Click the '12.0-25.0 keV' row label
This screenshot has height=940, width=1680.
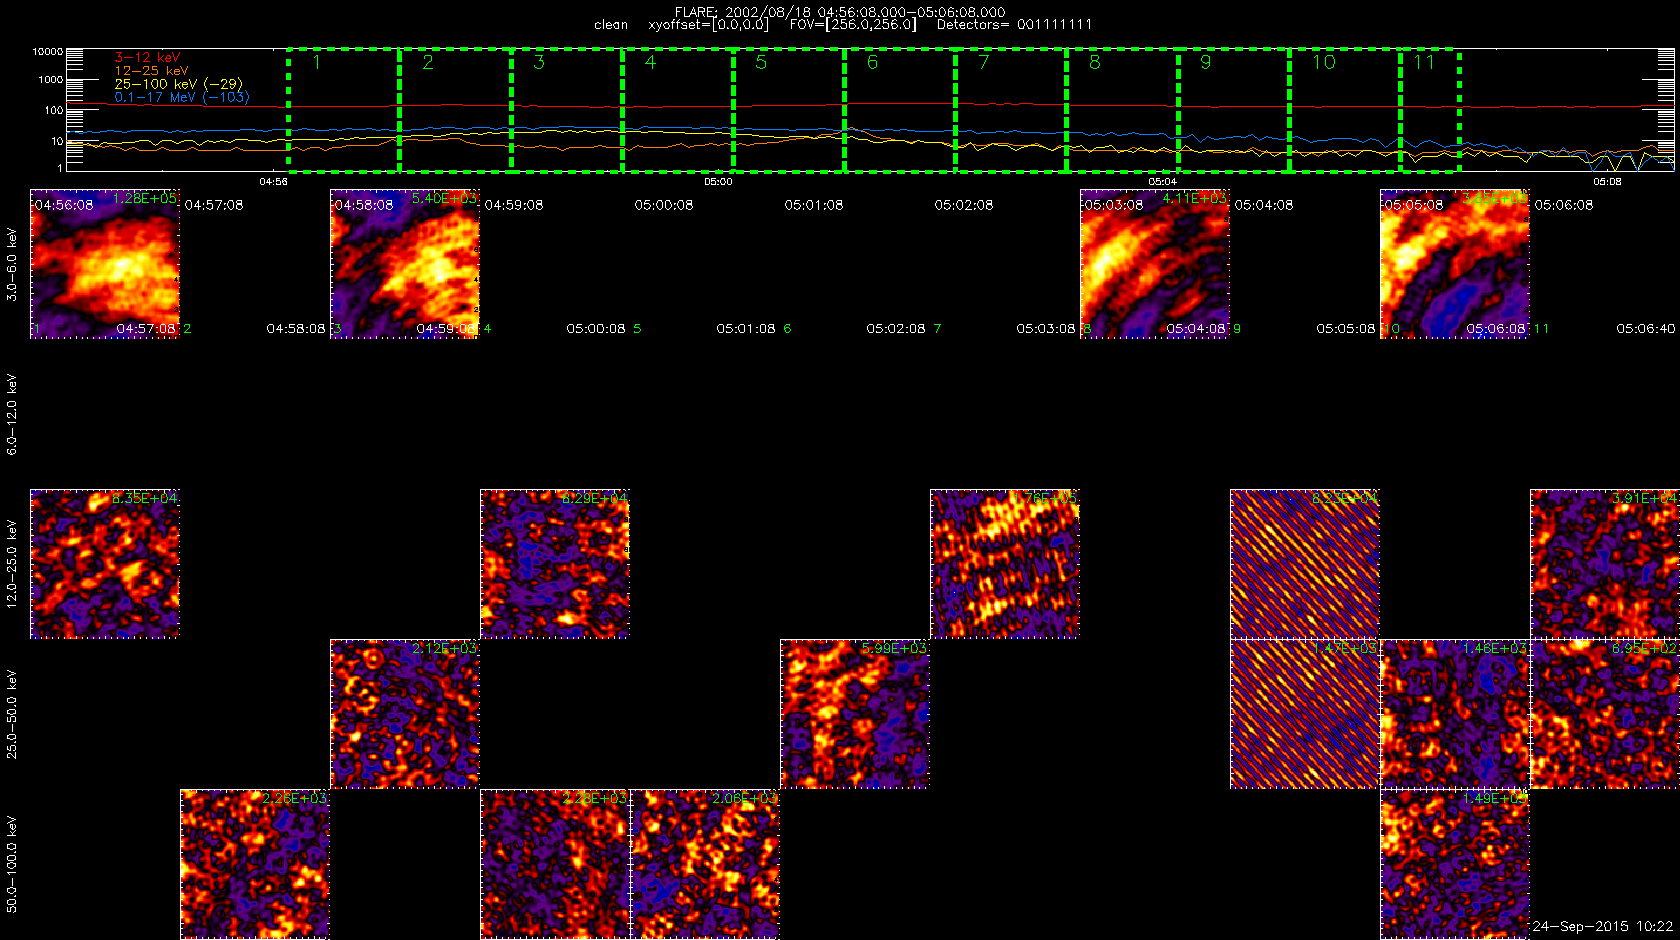pyautogui.click(x=12, y=564)
